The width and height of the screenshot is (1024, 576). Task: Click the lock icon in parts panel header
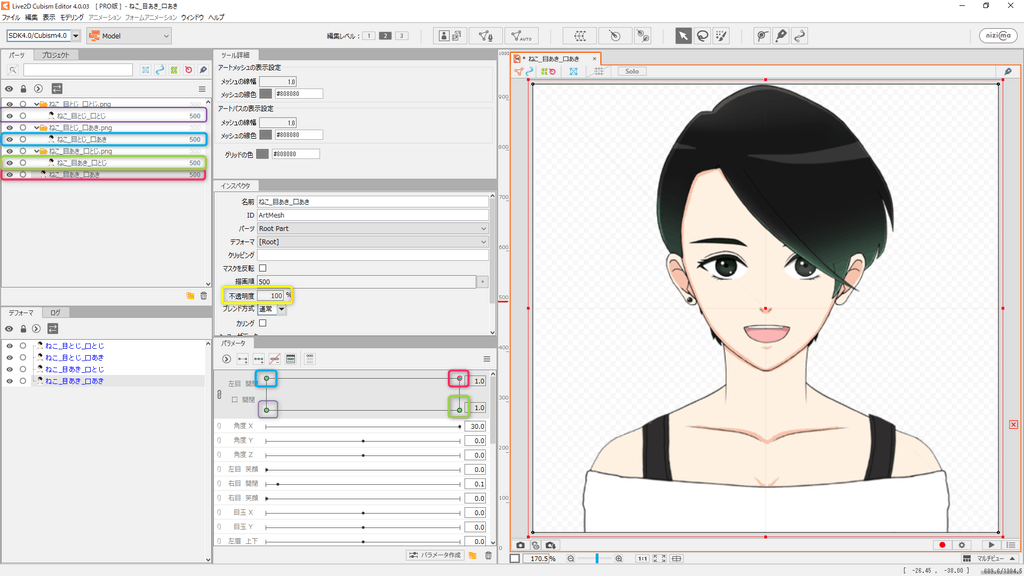tap(23, 88)
